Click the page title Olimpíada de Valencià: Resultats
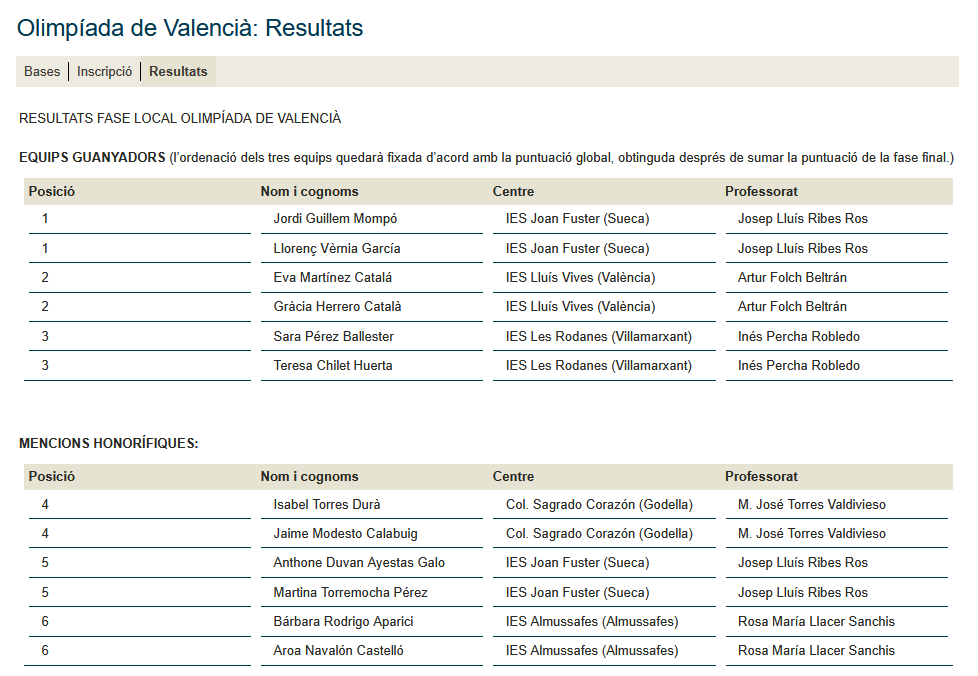 (190, 28)
